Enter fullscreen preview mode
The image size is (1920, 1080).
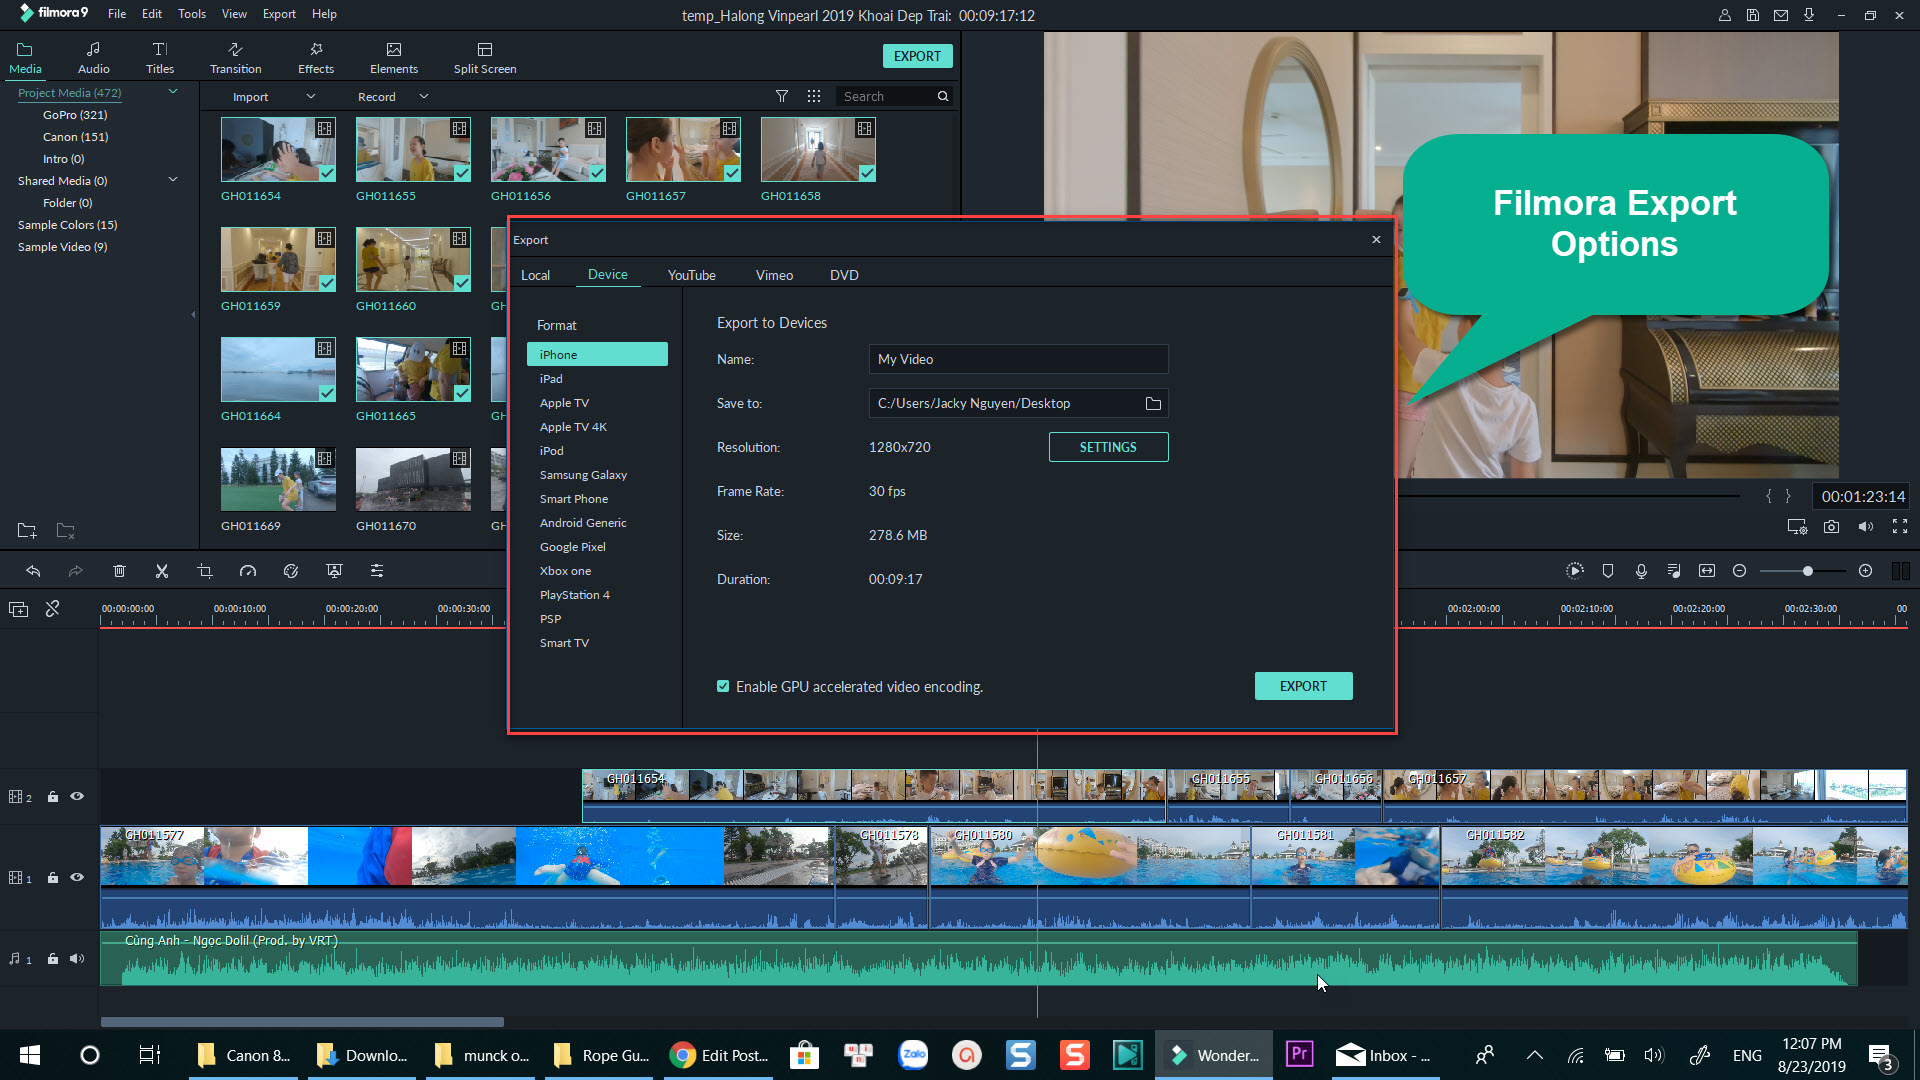click(1900, 527)
